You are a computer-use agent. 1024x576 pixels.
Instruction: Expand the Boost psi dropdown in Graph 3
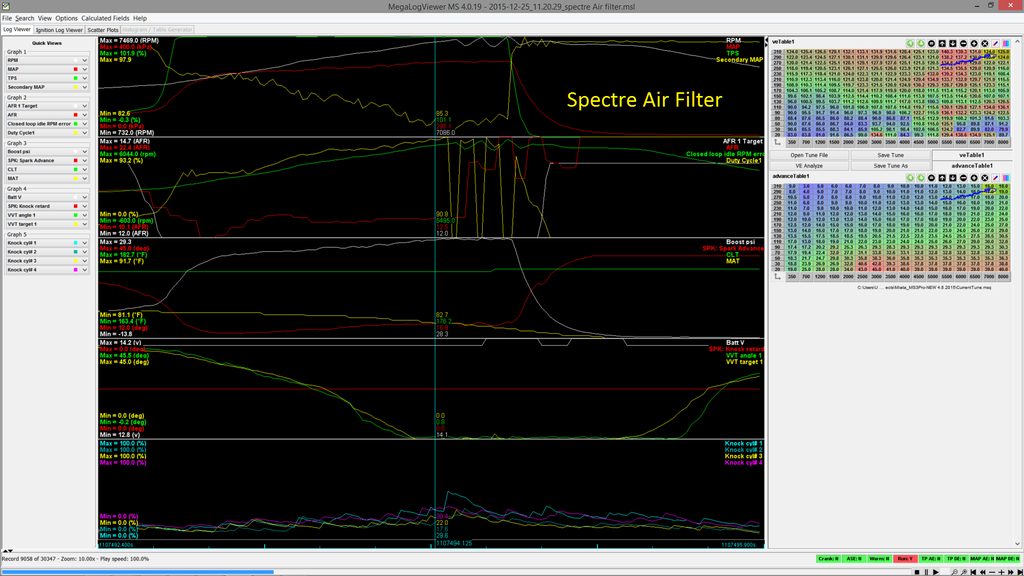pyautogui.click(x=85, y=151)
